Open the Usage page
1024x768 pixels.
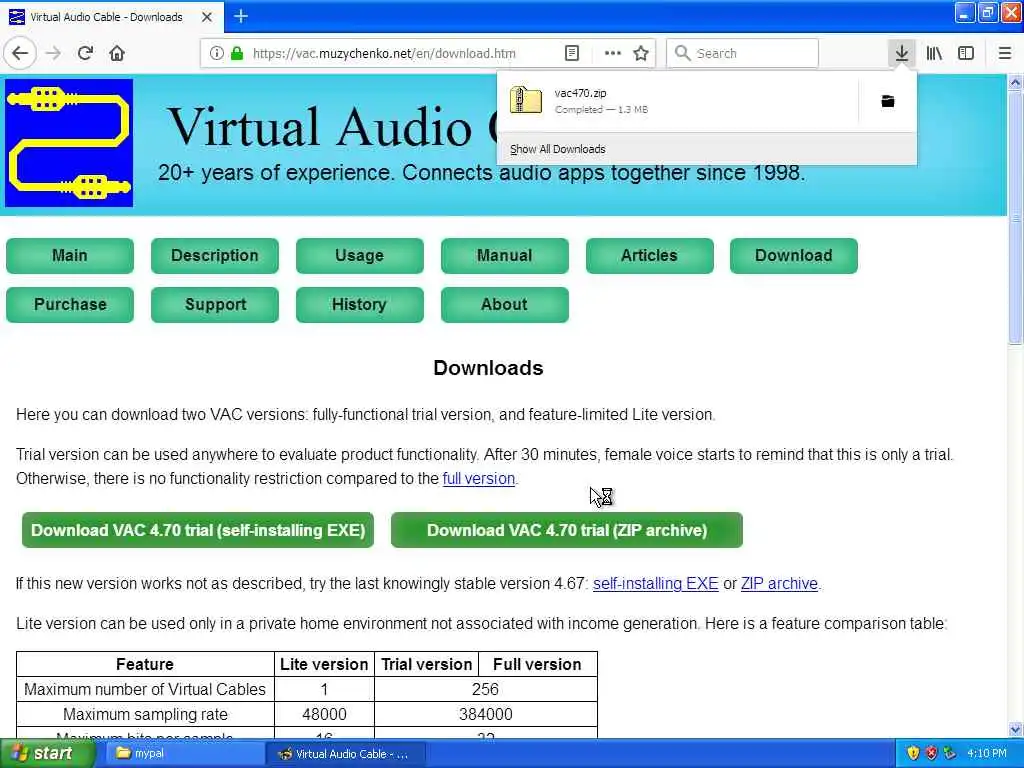[x=360, y=255]
